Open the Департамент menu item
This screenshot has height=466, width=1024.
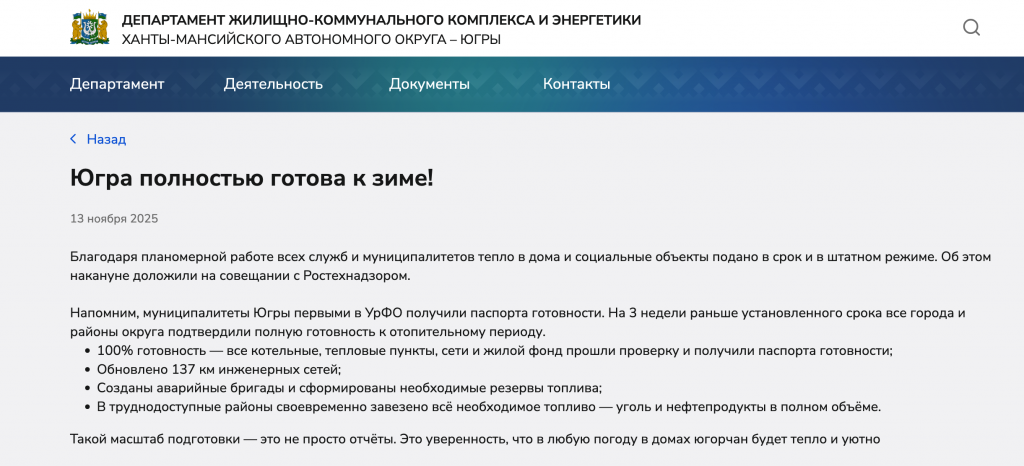coord(117,84)
